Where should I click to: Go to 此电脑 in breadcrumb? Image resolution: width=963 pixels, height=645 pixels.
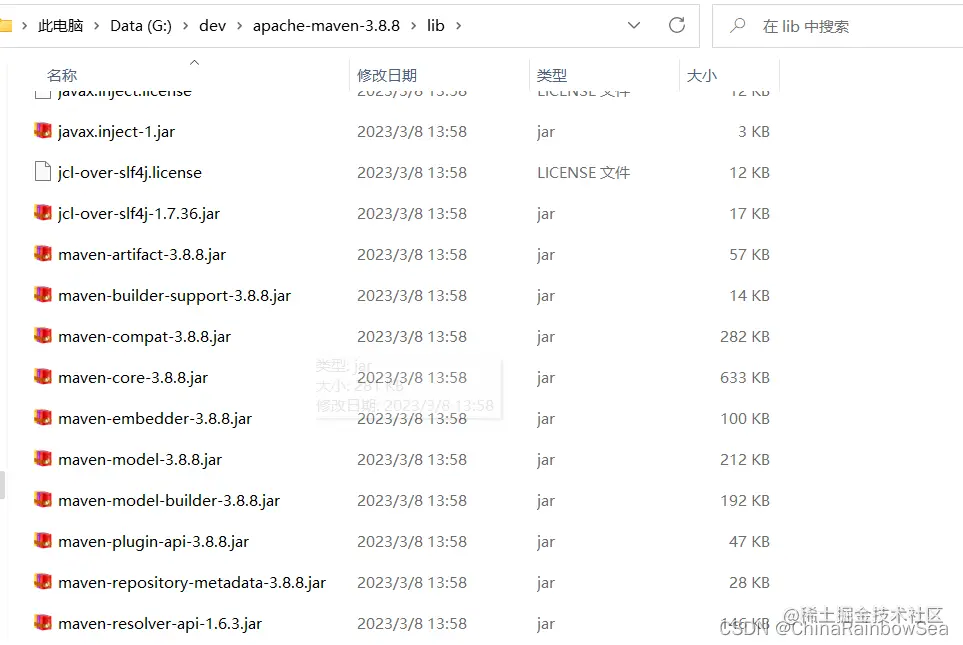click(61, 26)
